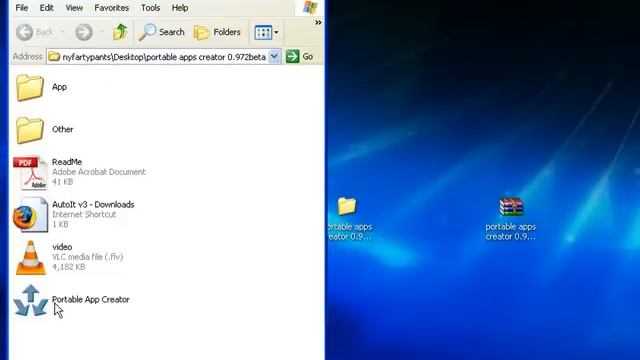Viewport: 640px width, 360px height.
Task: Toggle the Folders pane
Action: 217,32
